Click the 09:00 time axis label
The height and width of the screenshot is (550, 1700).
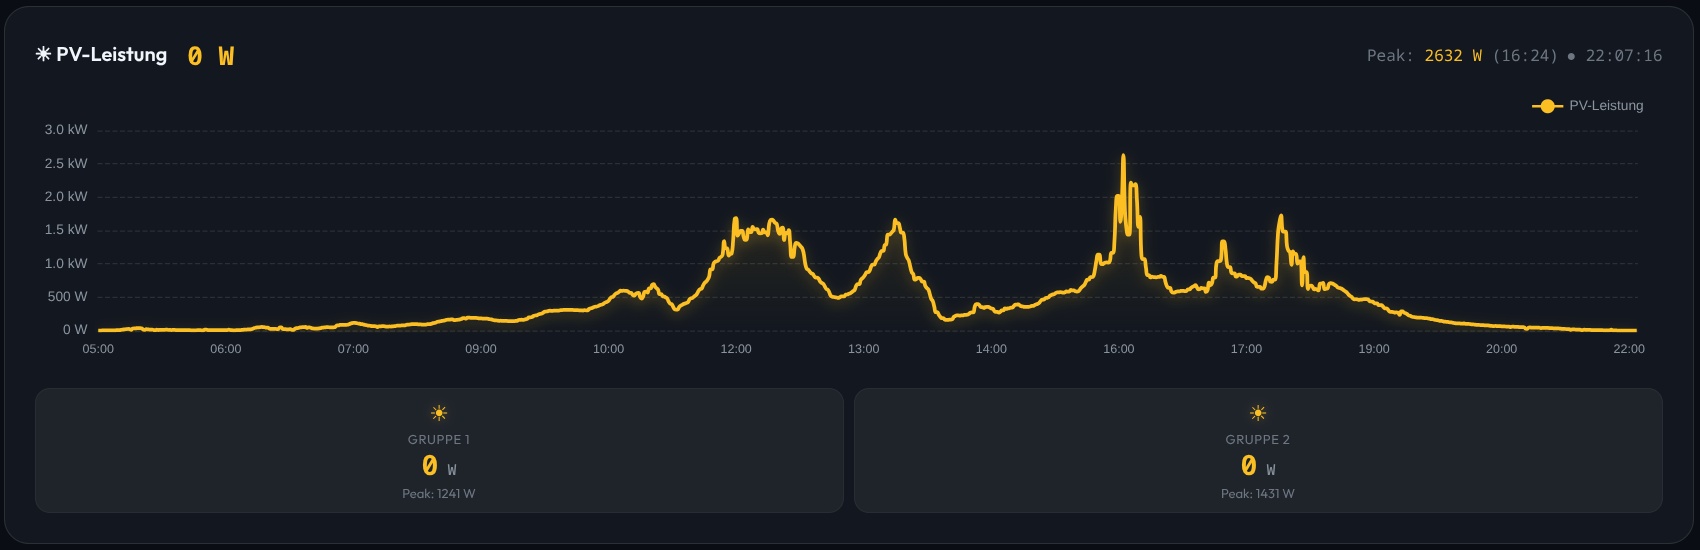tap(481, 349)
